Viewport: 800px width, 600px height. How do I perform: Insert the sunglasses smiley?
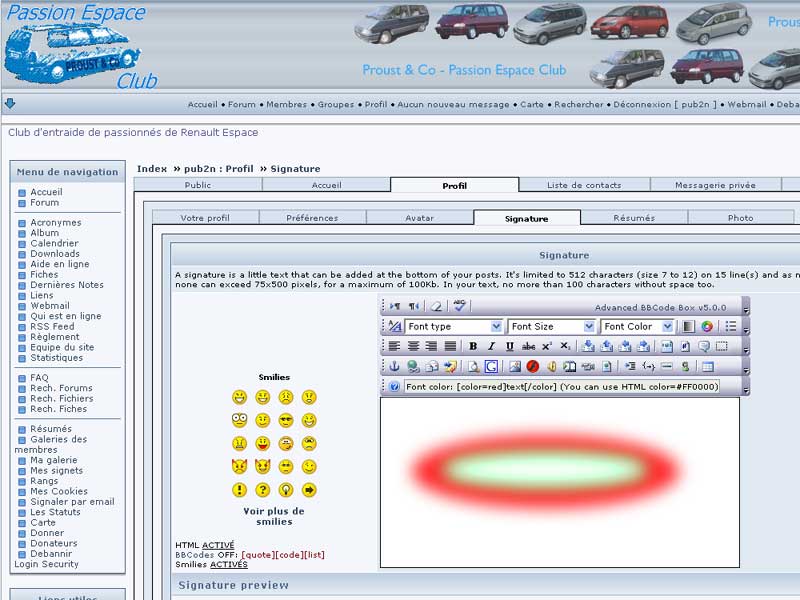tap(286, 420)
